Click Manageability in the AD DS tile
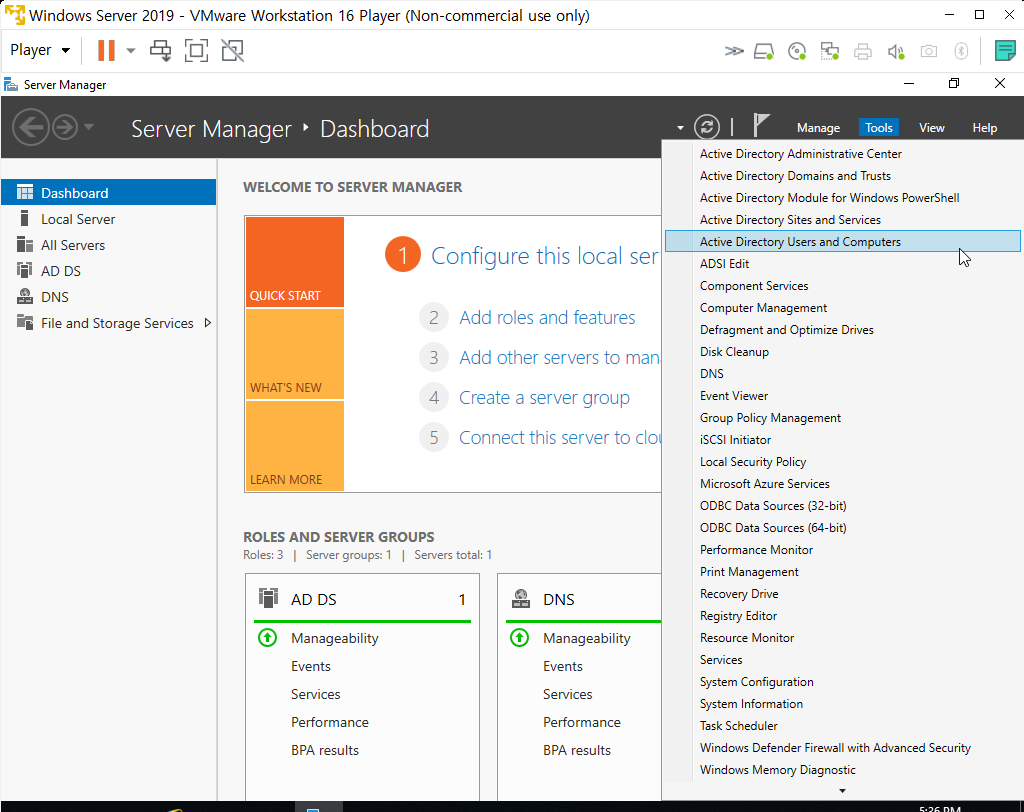This screenshot has width=1024, height=812. [x=334, y=638]
